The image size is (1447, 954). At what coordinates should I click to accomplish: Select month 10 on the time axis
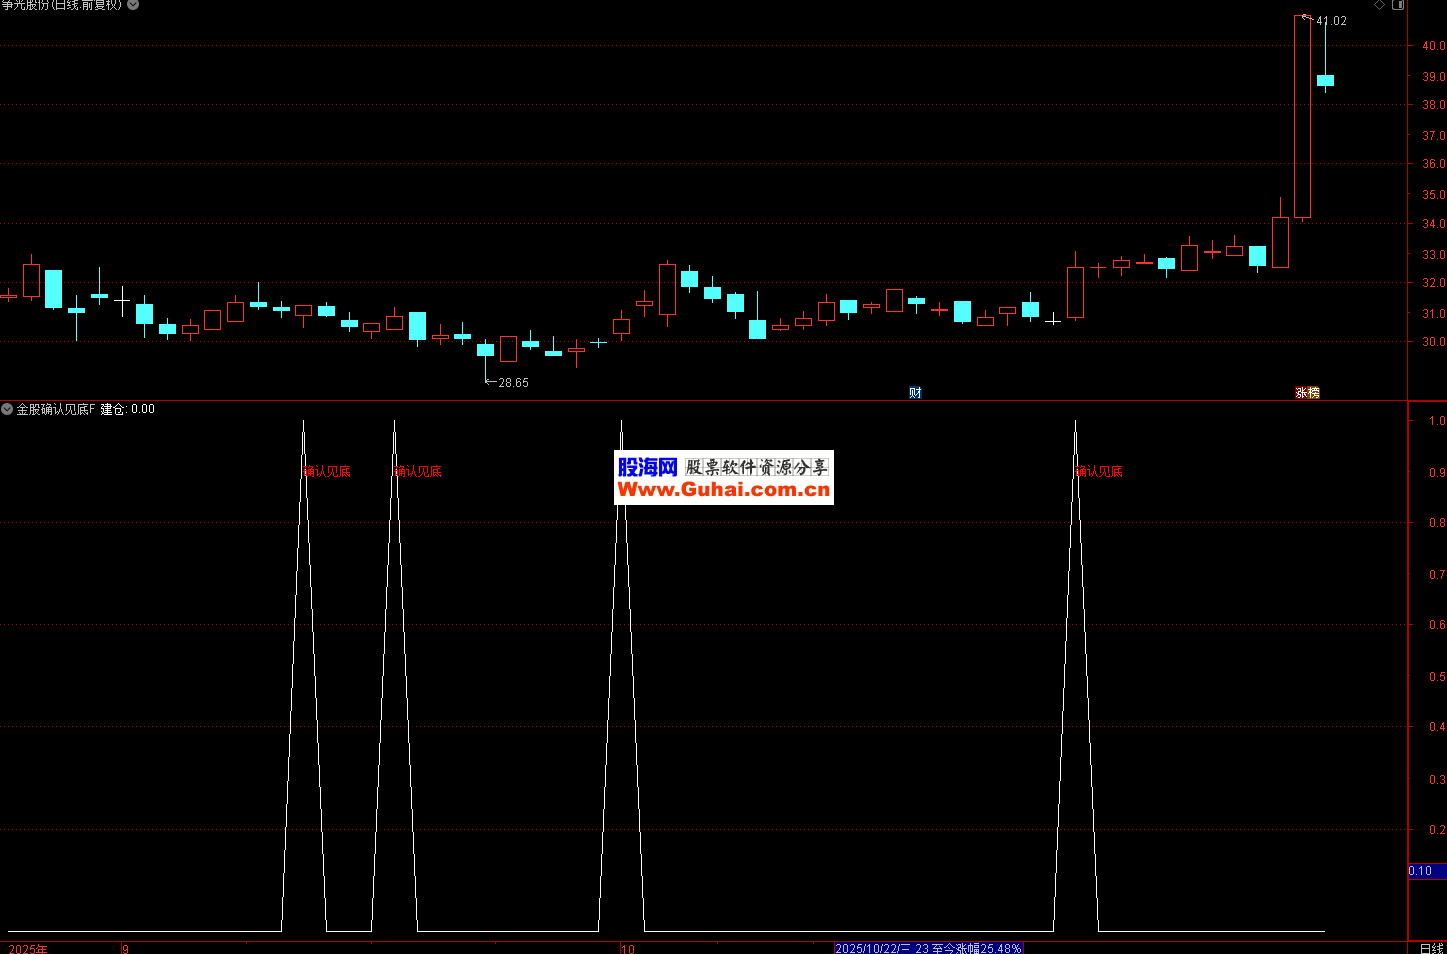pos(627,948)
